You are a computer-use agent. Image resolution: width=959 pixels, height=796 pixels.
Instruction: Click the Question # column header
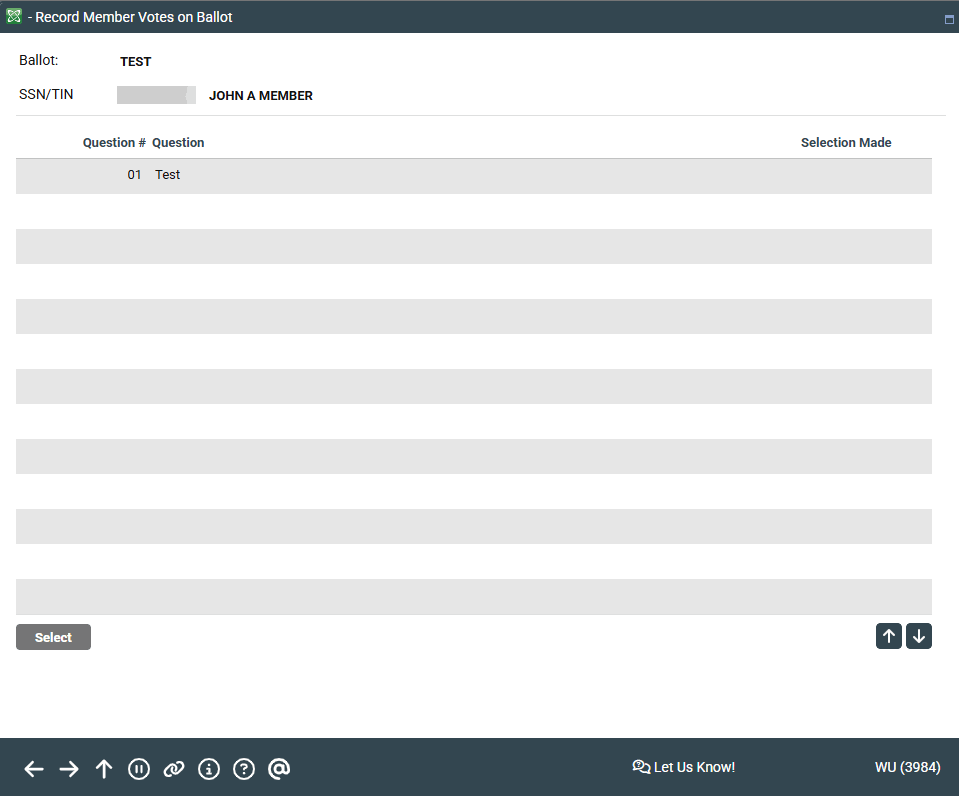pyautogui.click(x=114, y=143)
